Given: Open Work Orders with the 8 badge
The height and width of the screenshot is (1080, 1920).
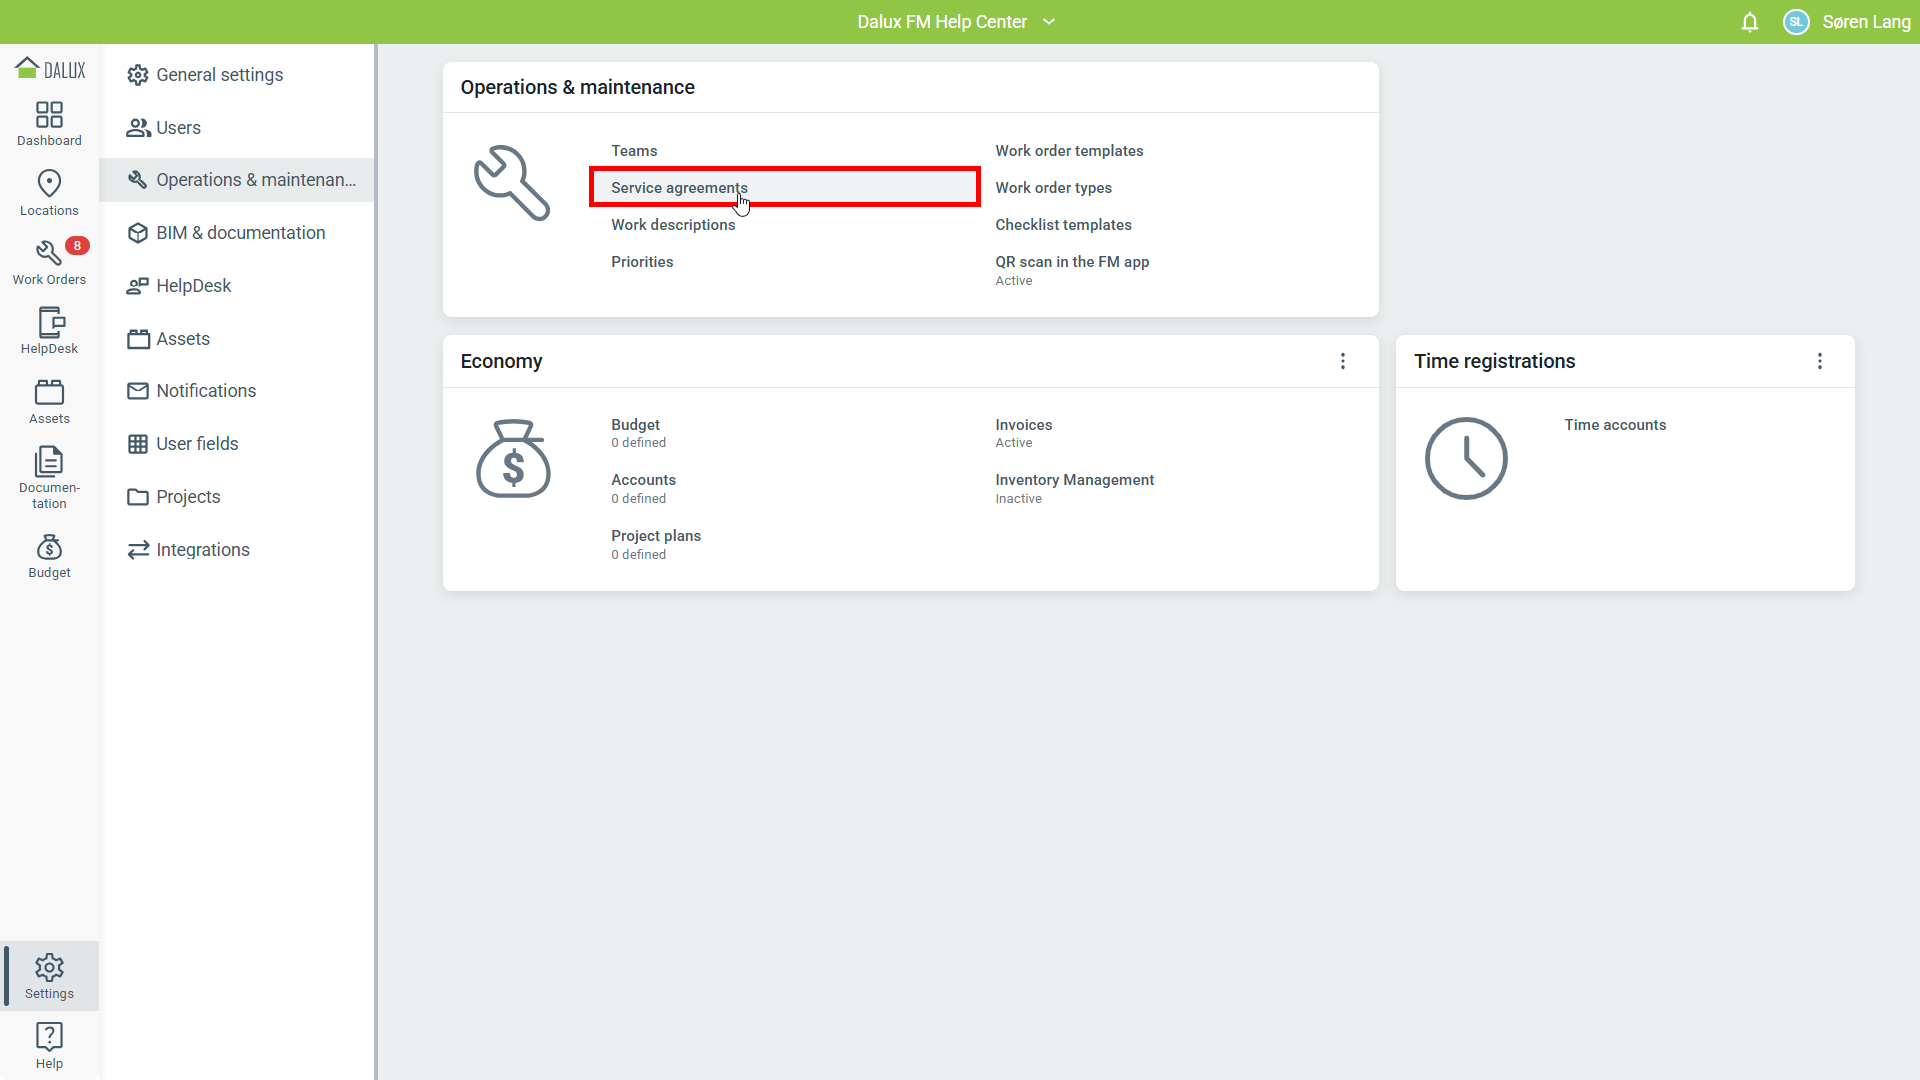Looking at the screenshot, I should 49,263.
